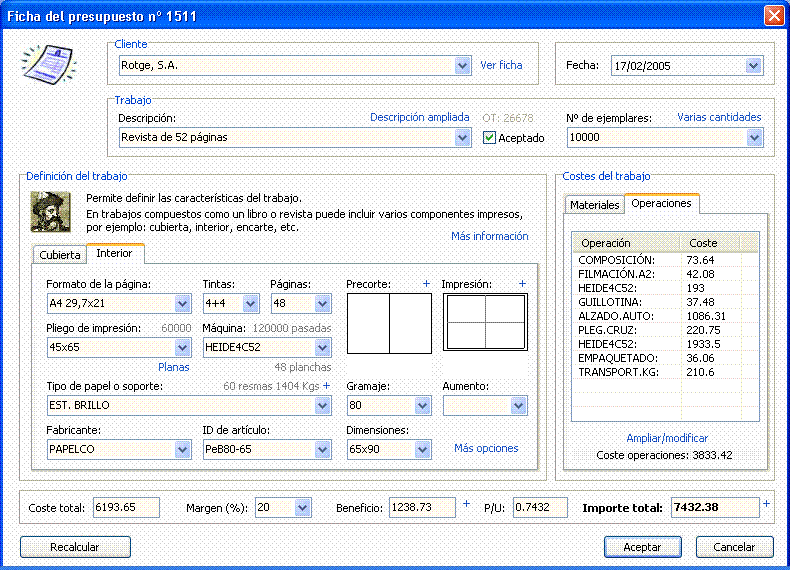Expand the Pliego de impresión dropdown

click(x=182, y=347)
